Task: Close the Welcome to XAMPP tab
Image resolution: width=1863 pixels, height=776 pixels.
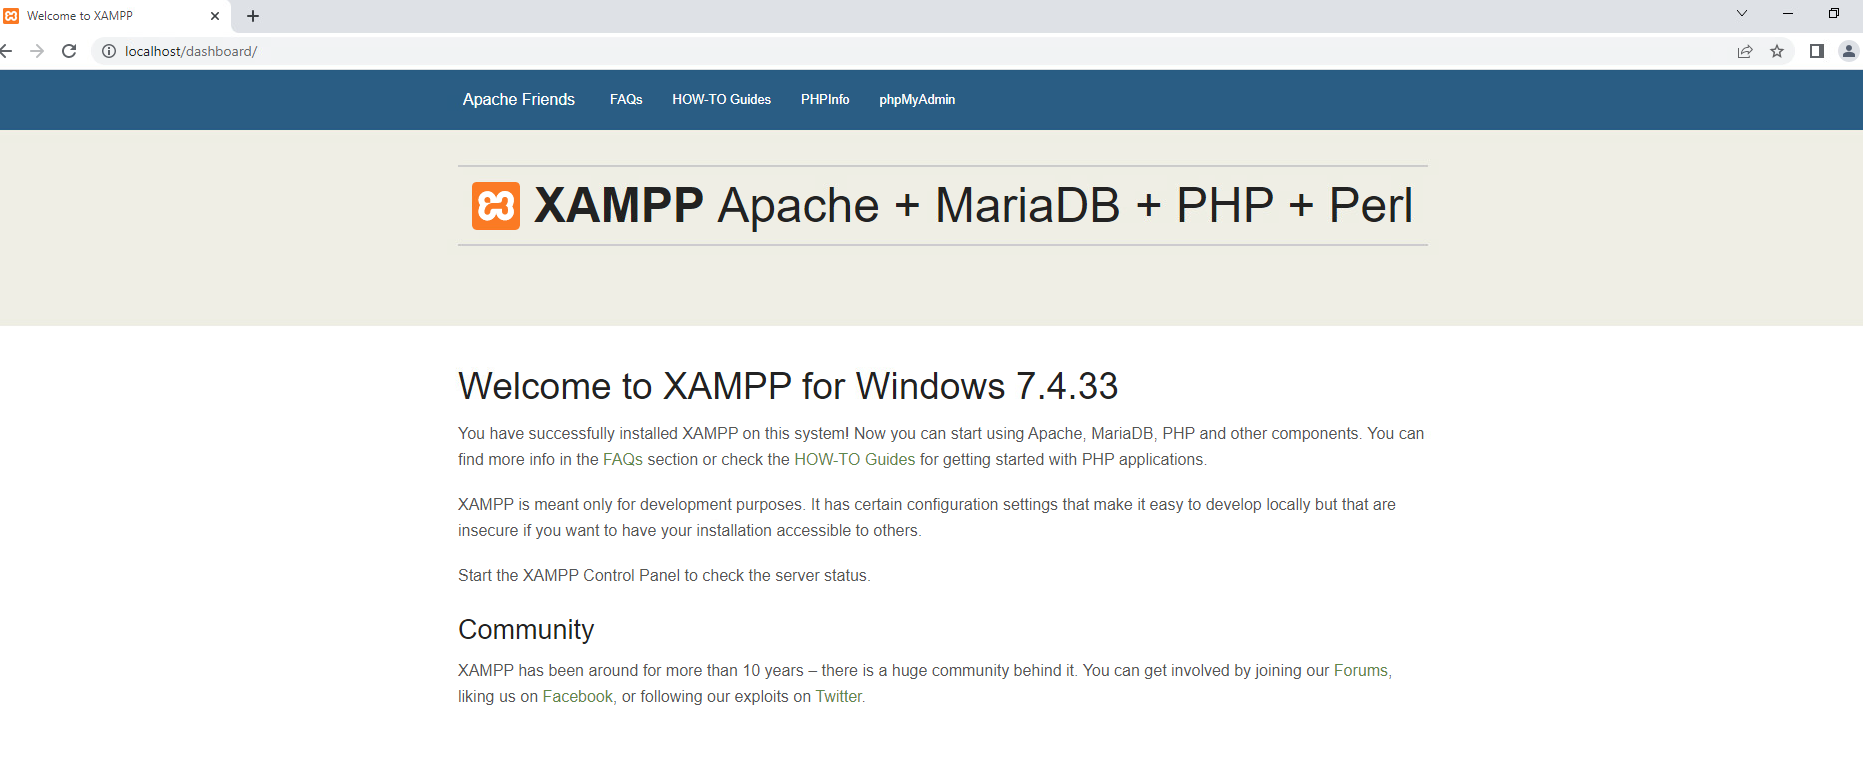Action: tap(215, 16)
